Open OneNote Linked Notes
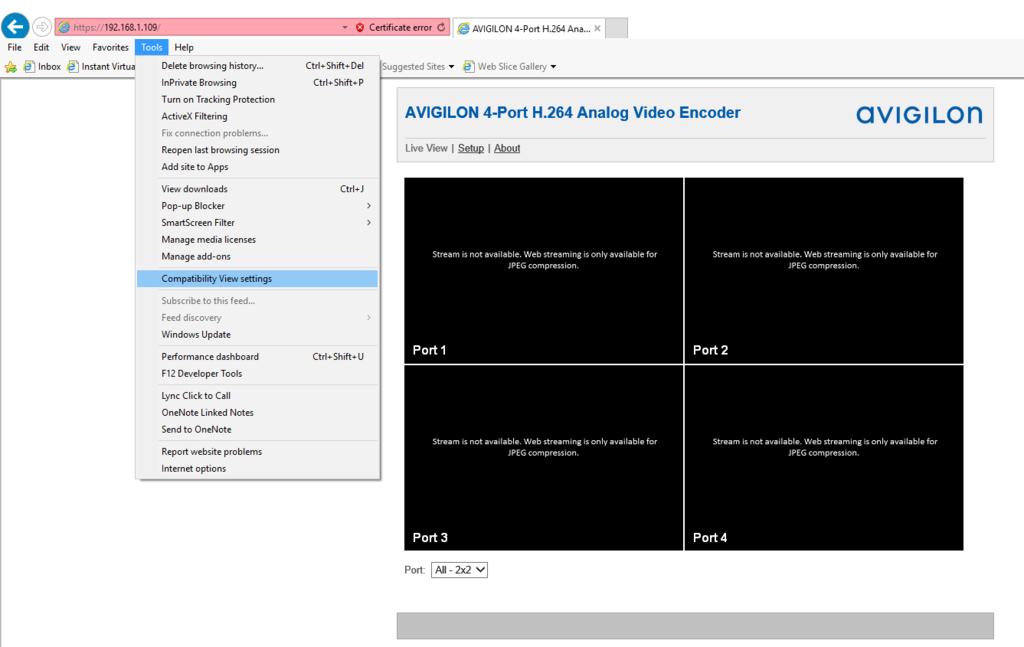This screenshot has height=647, width=1024. click(257, 413)
